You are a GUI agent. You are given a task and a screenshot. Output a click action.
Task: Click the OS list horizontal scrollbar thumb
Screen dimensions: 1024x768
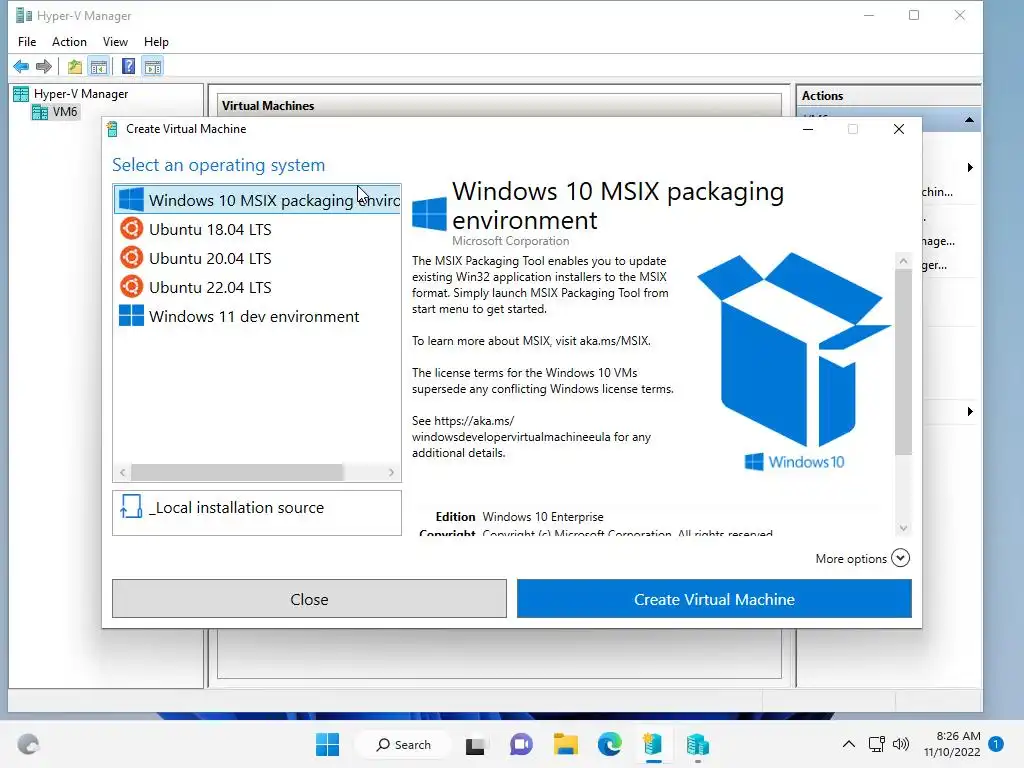237,472
